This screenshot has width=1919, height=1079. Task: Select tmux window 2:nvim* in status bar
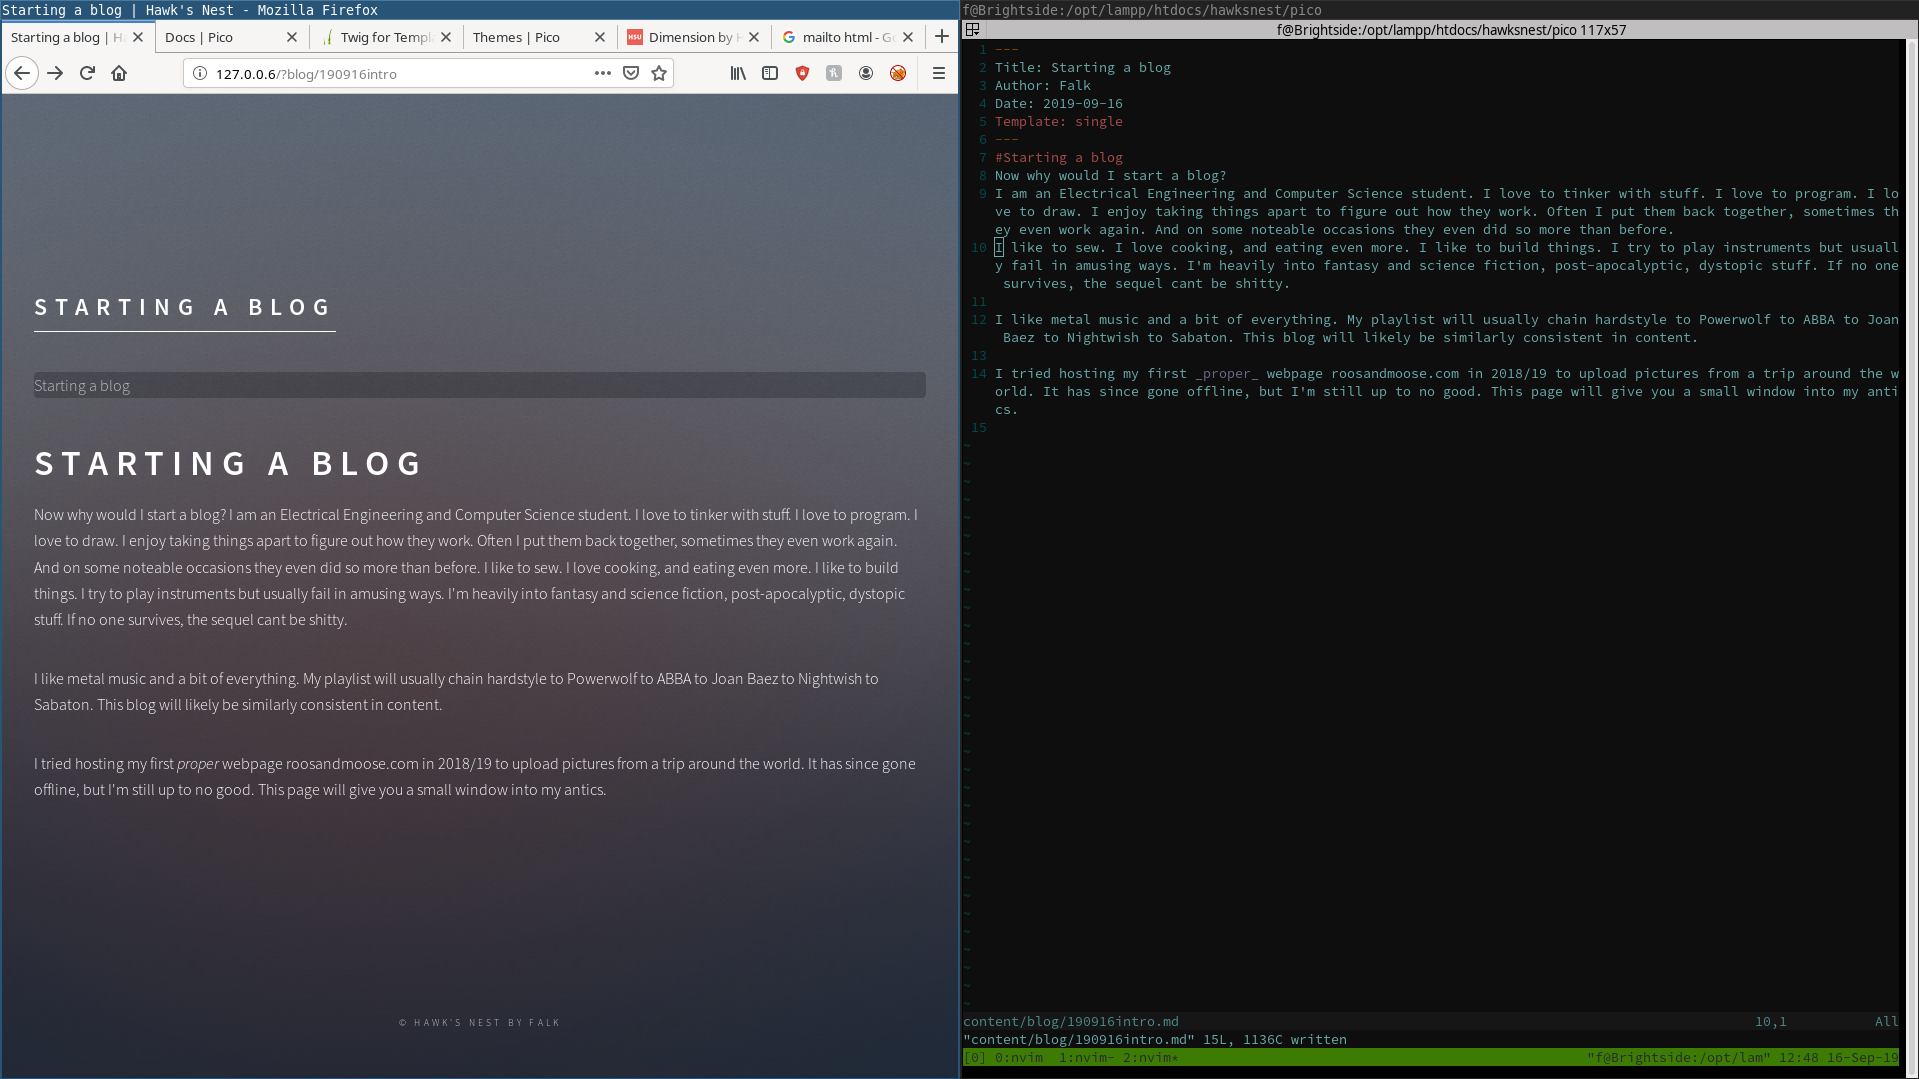coord(1150,1057)
